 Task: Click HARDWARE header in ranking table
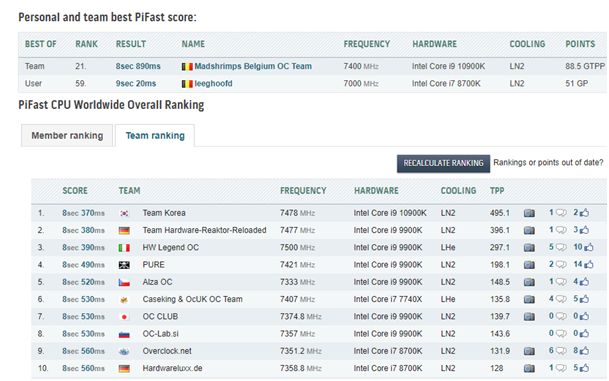click(376, 191)
